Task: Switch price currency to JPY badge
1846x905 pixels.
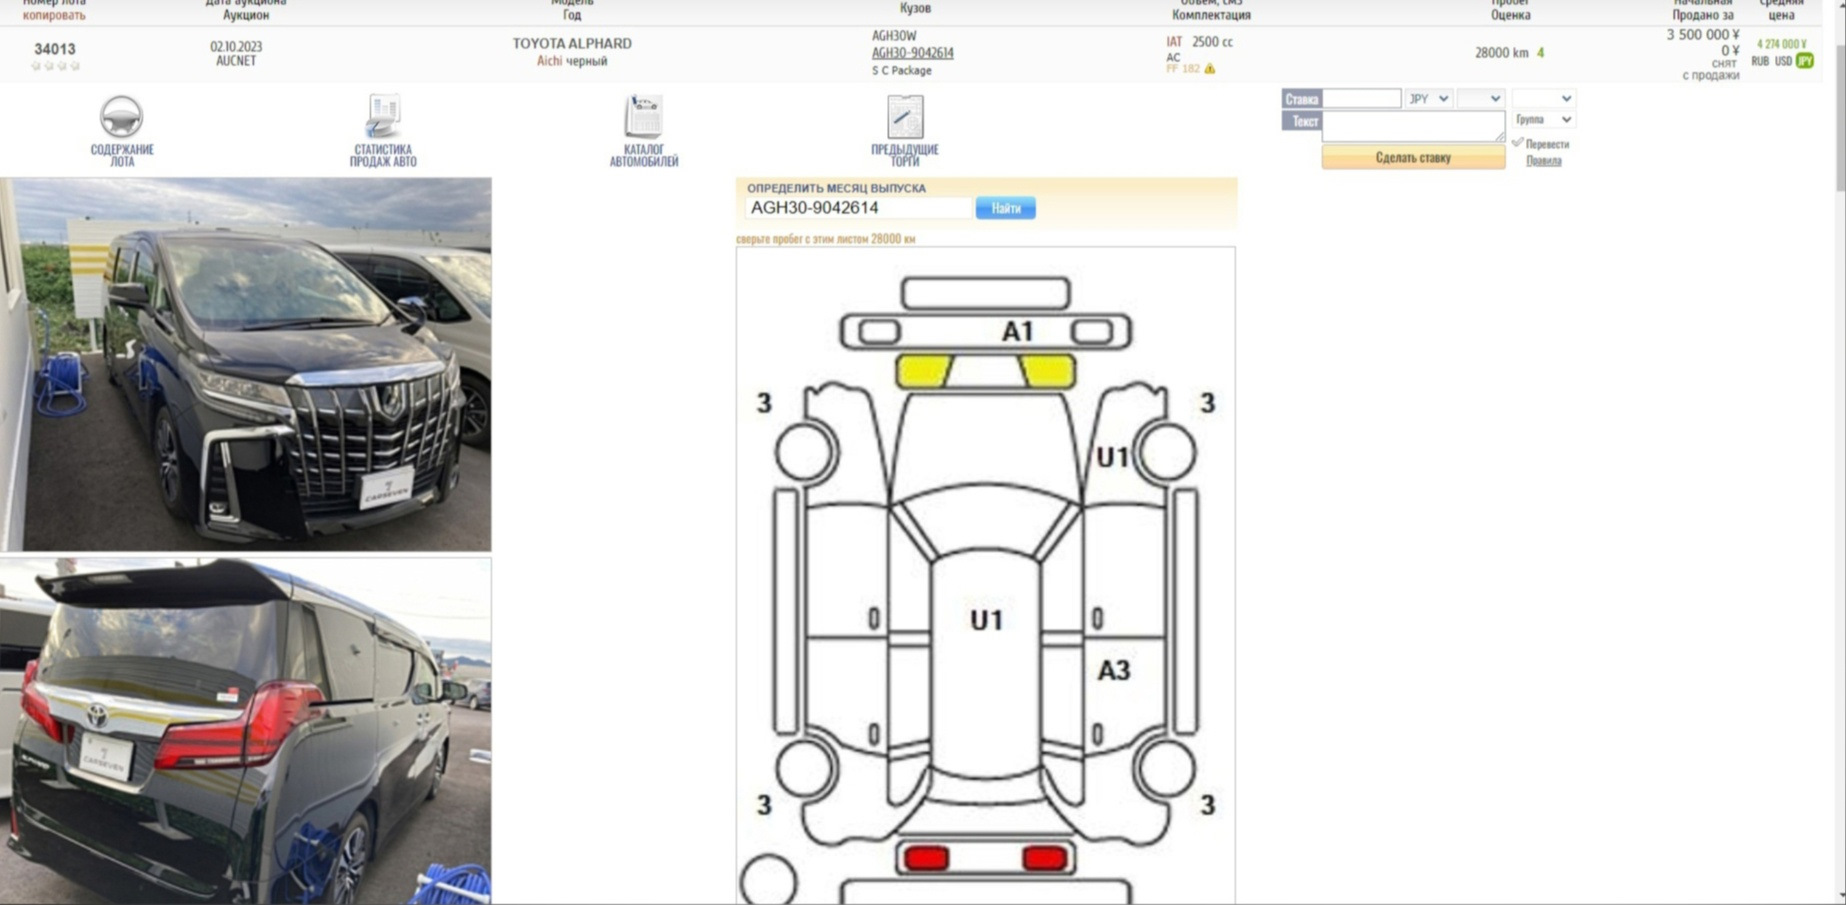Action: [x=1805, y=61]
